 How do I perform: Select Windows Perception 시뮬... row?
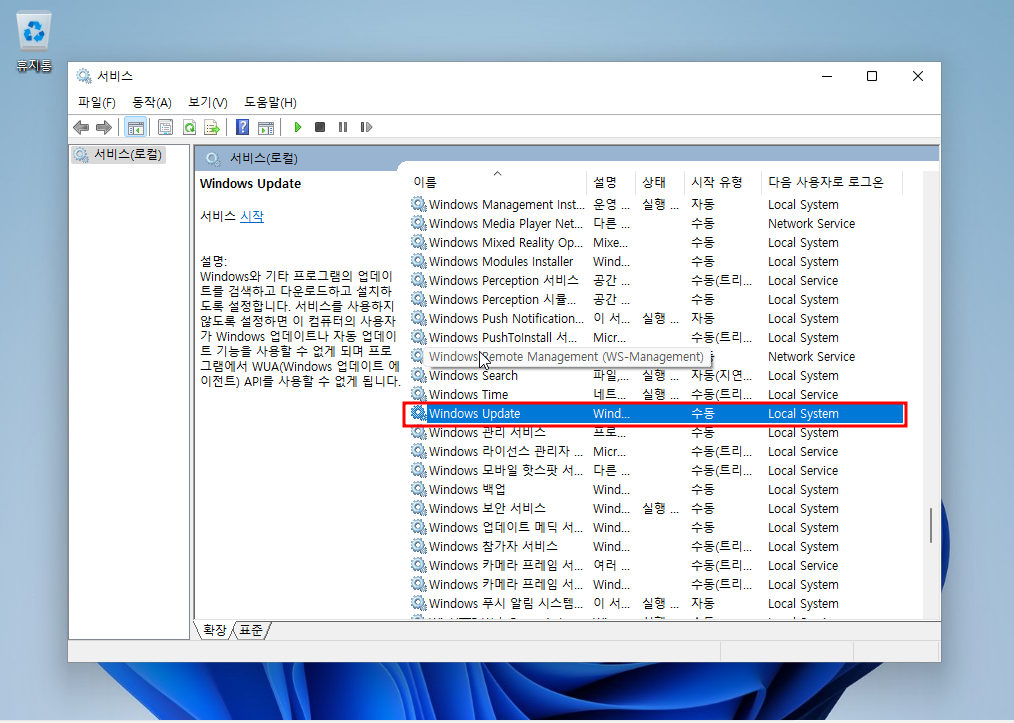click(x=656, y=299)
